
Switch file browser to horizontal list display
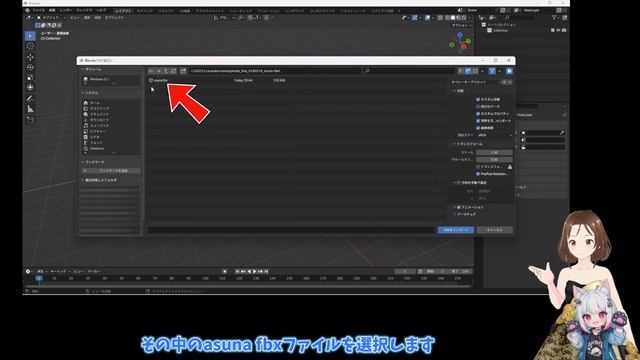click(468, 71)
